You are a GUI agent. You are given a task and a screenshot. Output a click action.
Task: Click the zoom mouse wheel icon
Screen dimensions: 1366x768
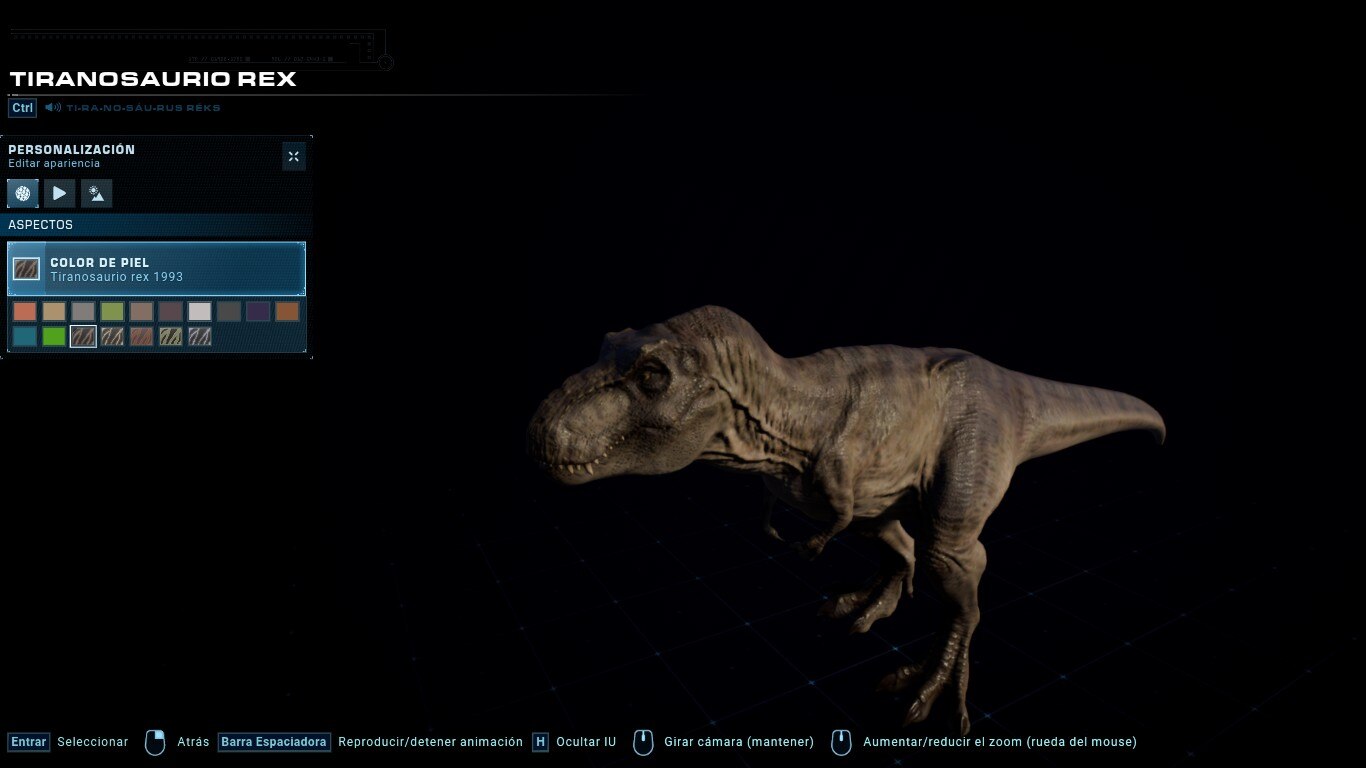[842, 742]
